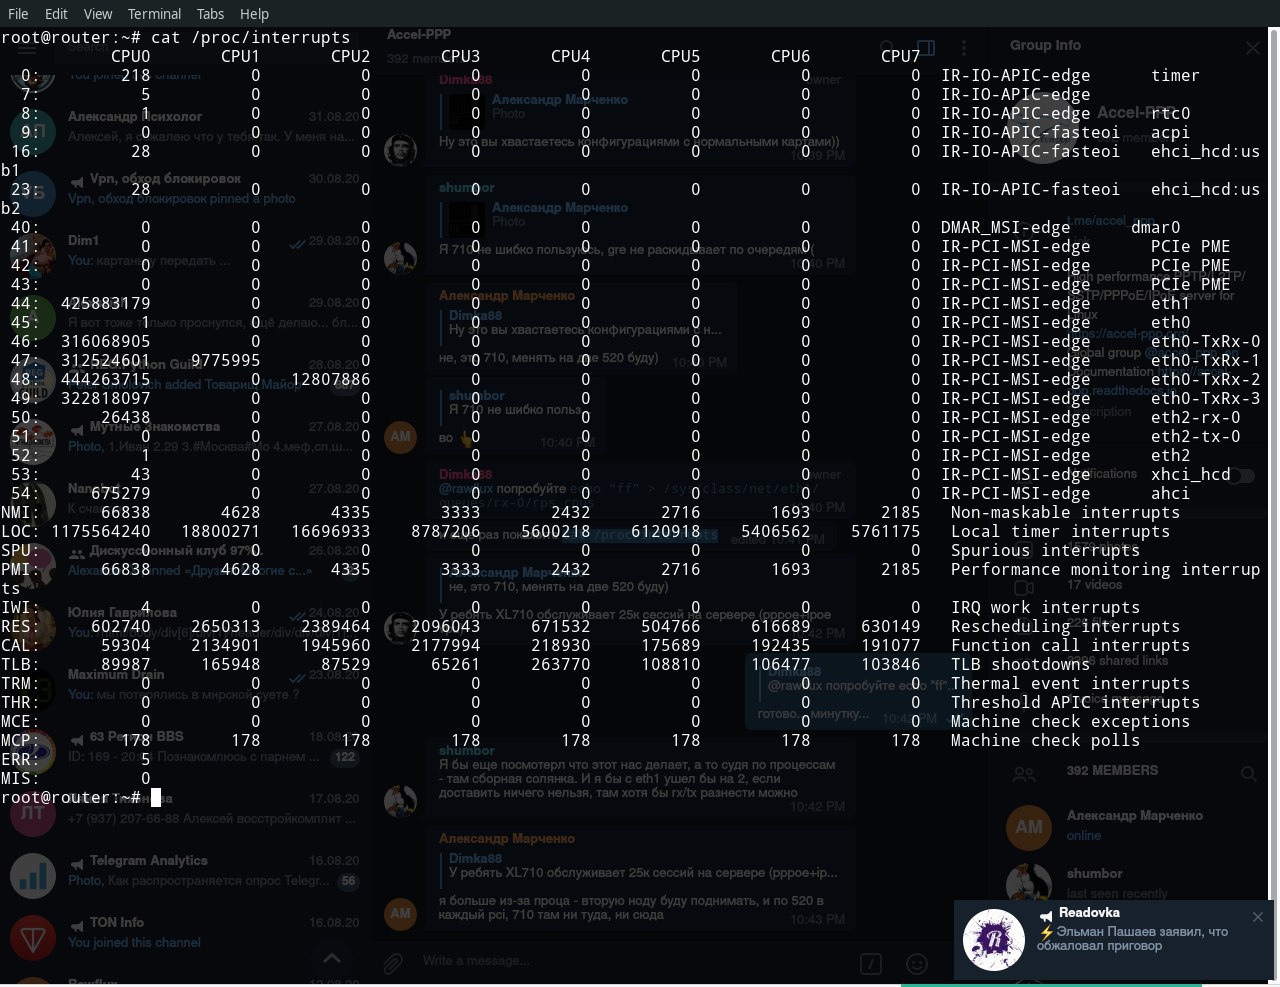Click the 'eth2-rx-0' interrupt name
This screenshot has width=1280, height=987.
1195,418
